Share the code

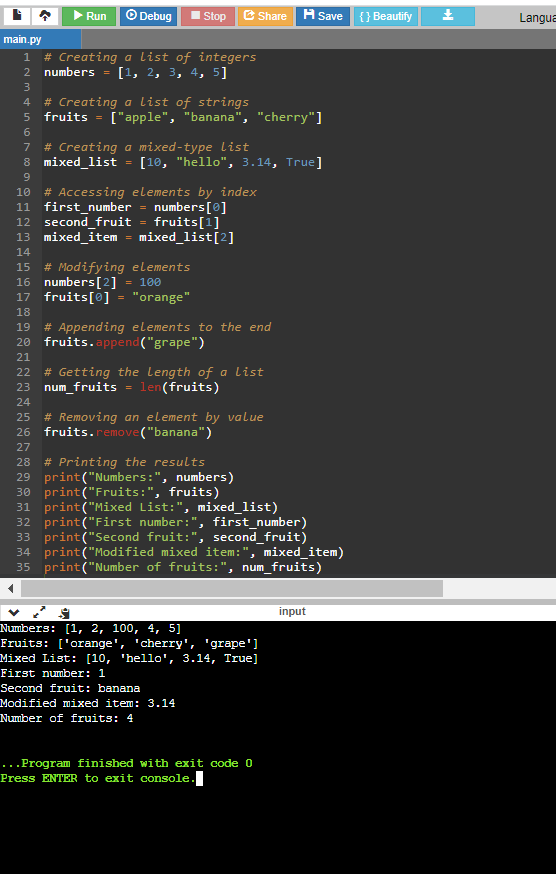tap(265, 16)
